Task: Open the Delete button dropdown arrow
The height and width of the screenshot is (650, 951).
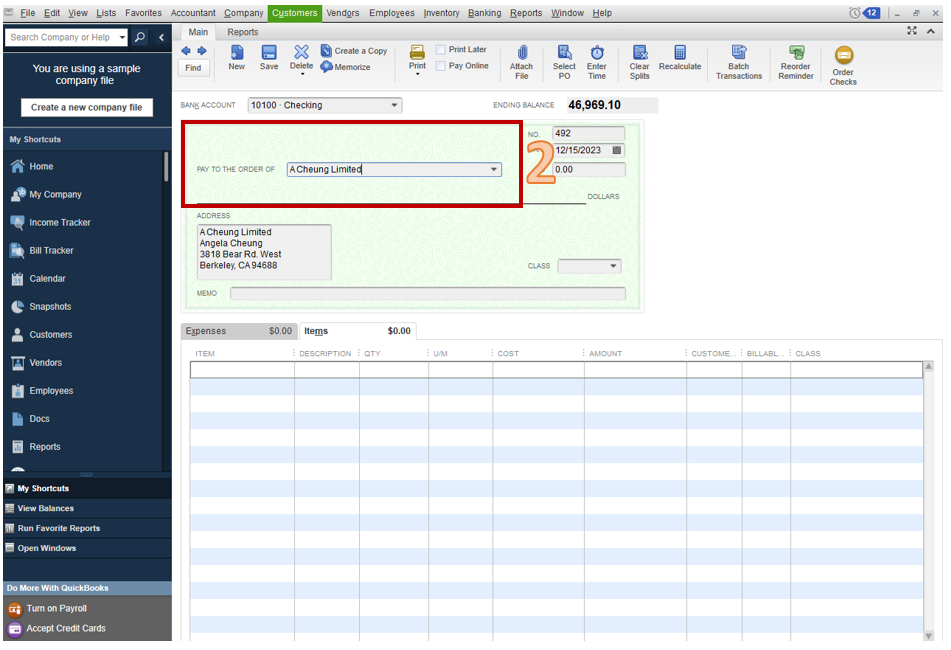Action: click(301, 74)
